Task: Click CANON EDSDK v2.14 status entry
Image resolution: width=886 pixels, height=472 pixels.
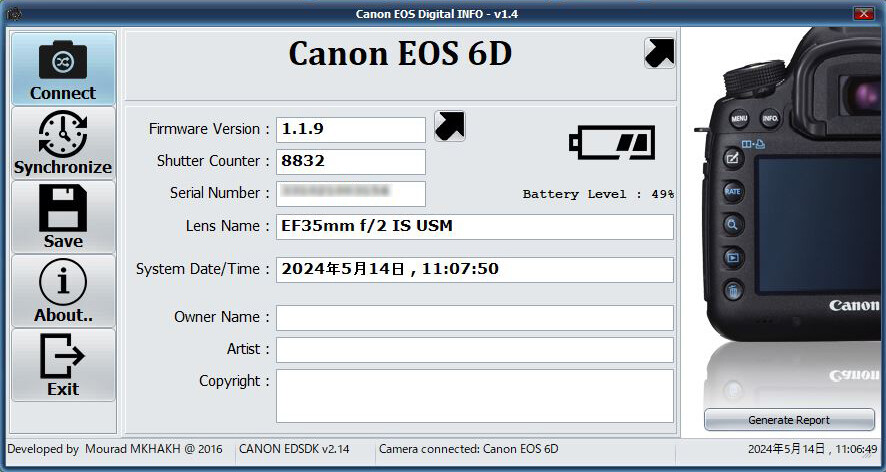Action: (294, 449)
